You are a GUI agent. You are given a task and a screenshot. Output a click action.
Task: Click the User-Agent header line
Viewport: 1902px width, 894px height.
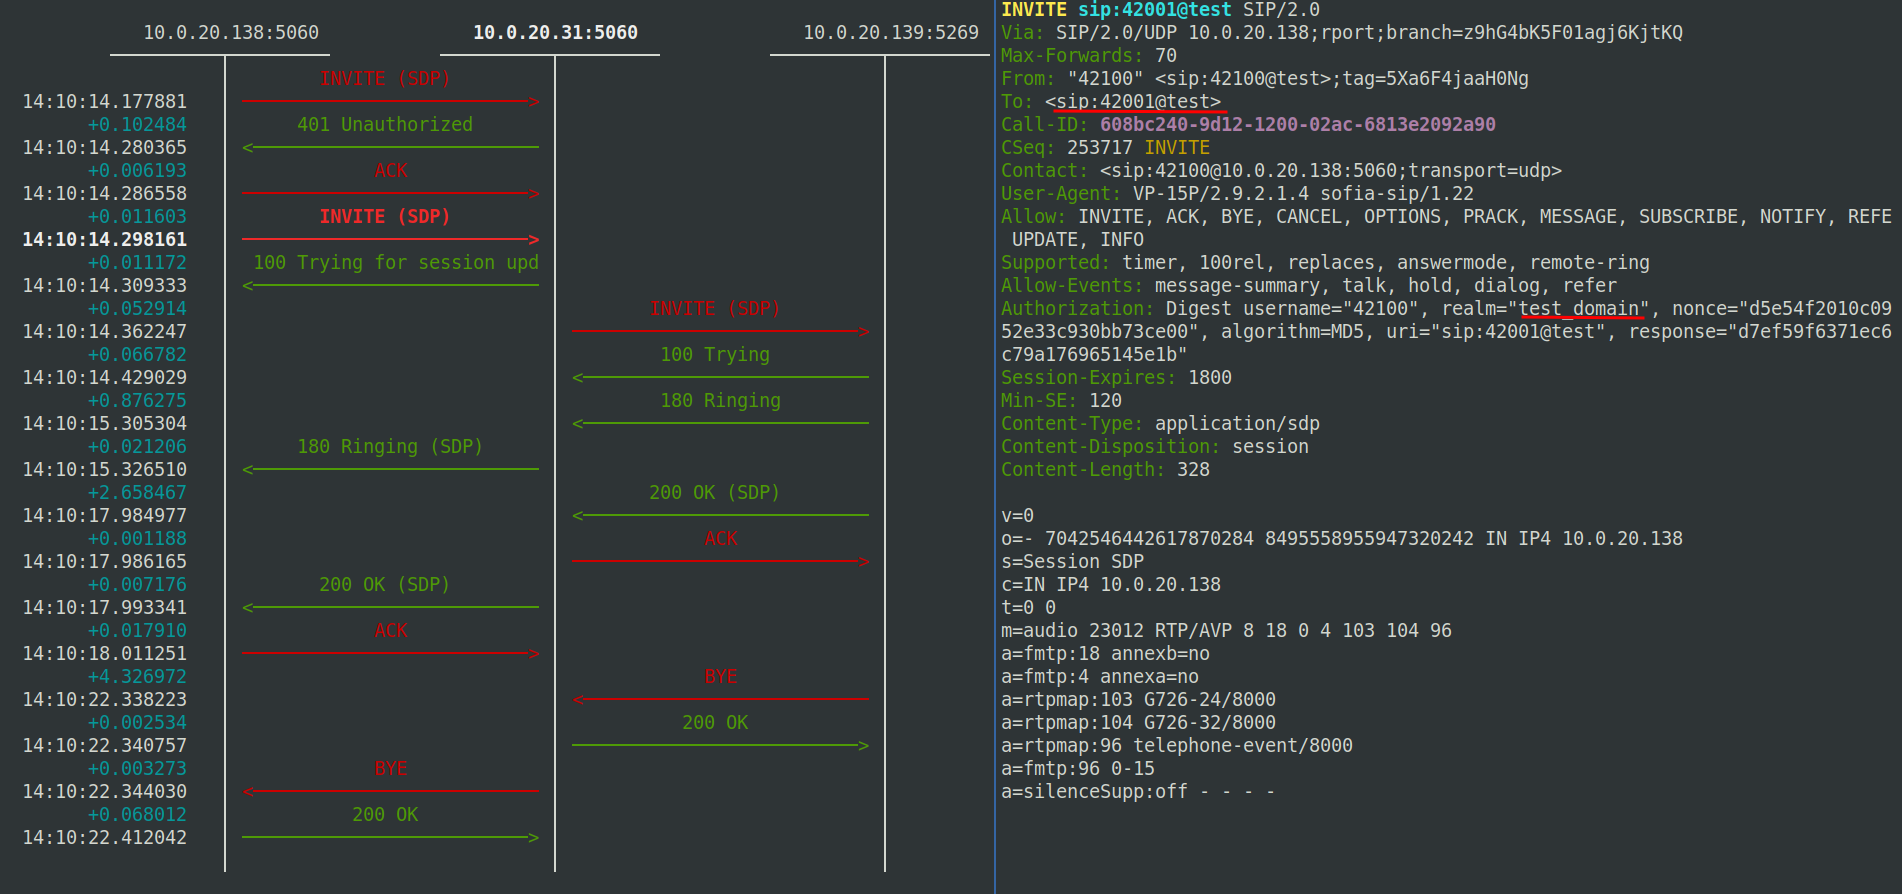pyautogui.click(x=1237, y=194)
